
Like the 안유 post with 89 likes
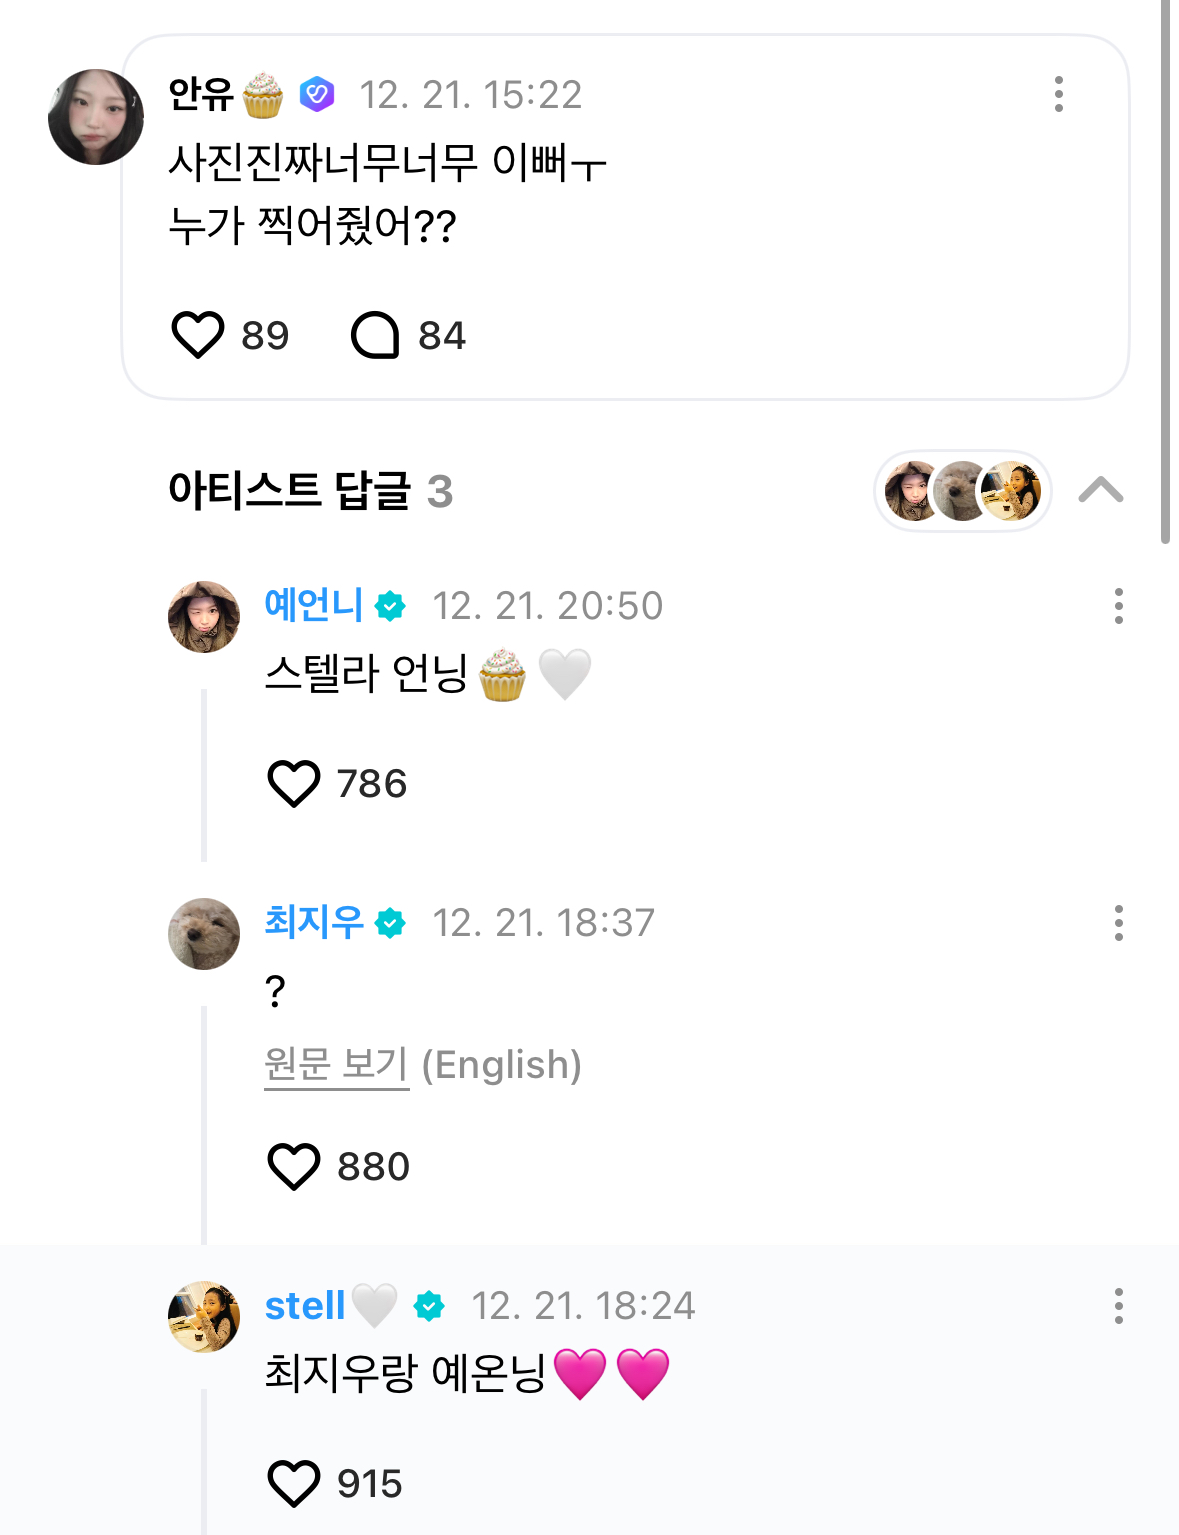(198, 335)
